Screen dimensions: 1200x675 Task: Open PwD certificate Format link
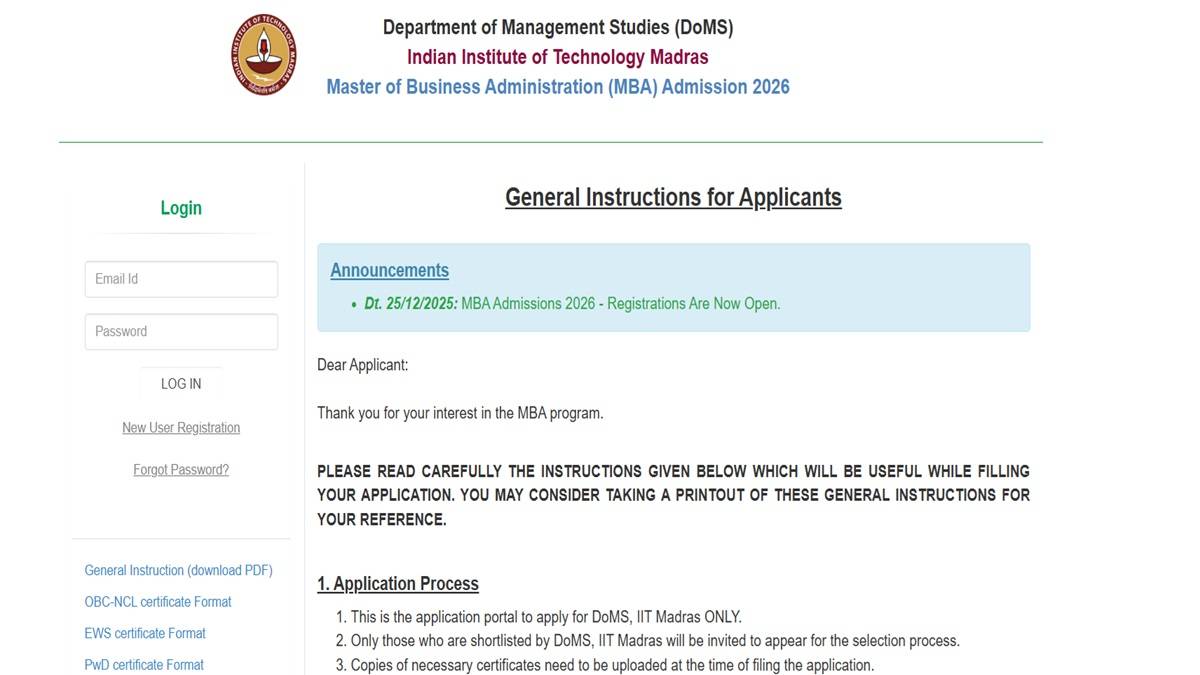click(x=144, y=664)
